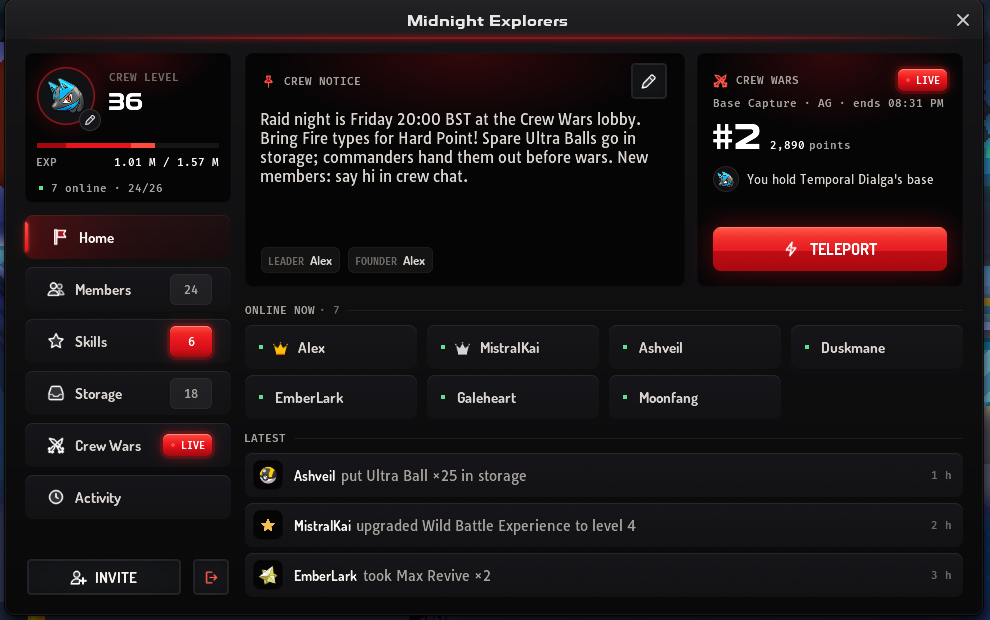Open Ashveil's Ultra Ball storage entry
The height and width of the screenshot is (620, 990).
604,475
